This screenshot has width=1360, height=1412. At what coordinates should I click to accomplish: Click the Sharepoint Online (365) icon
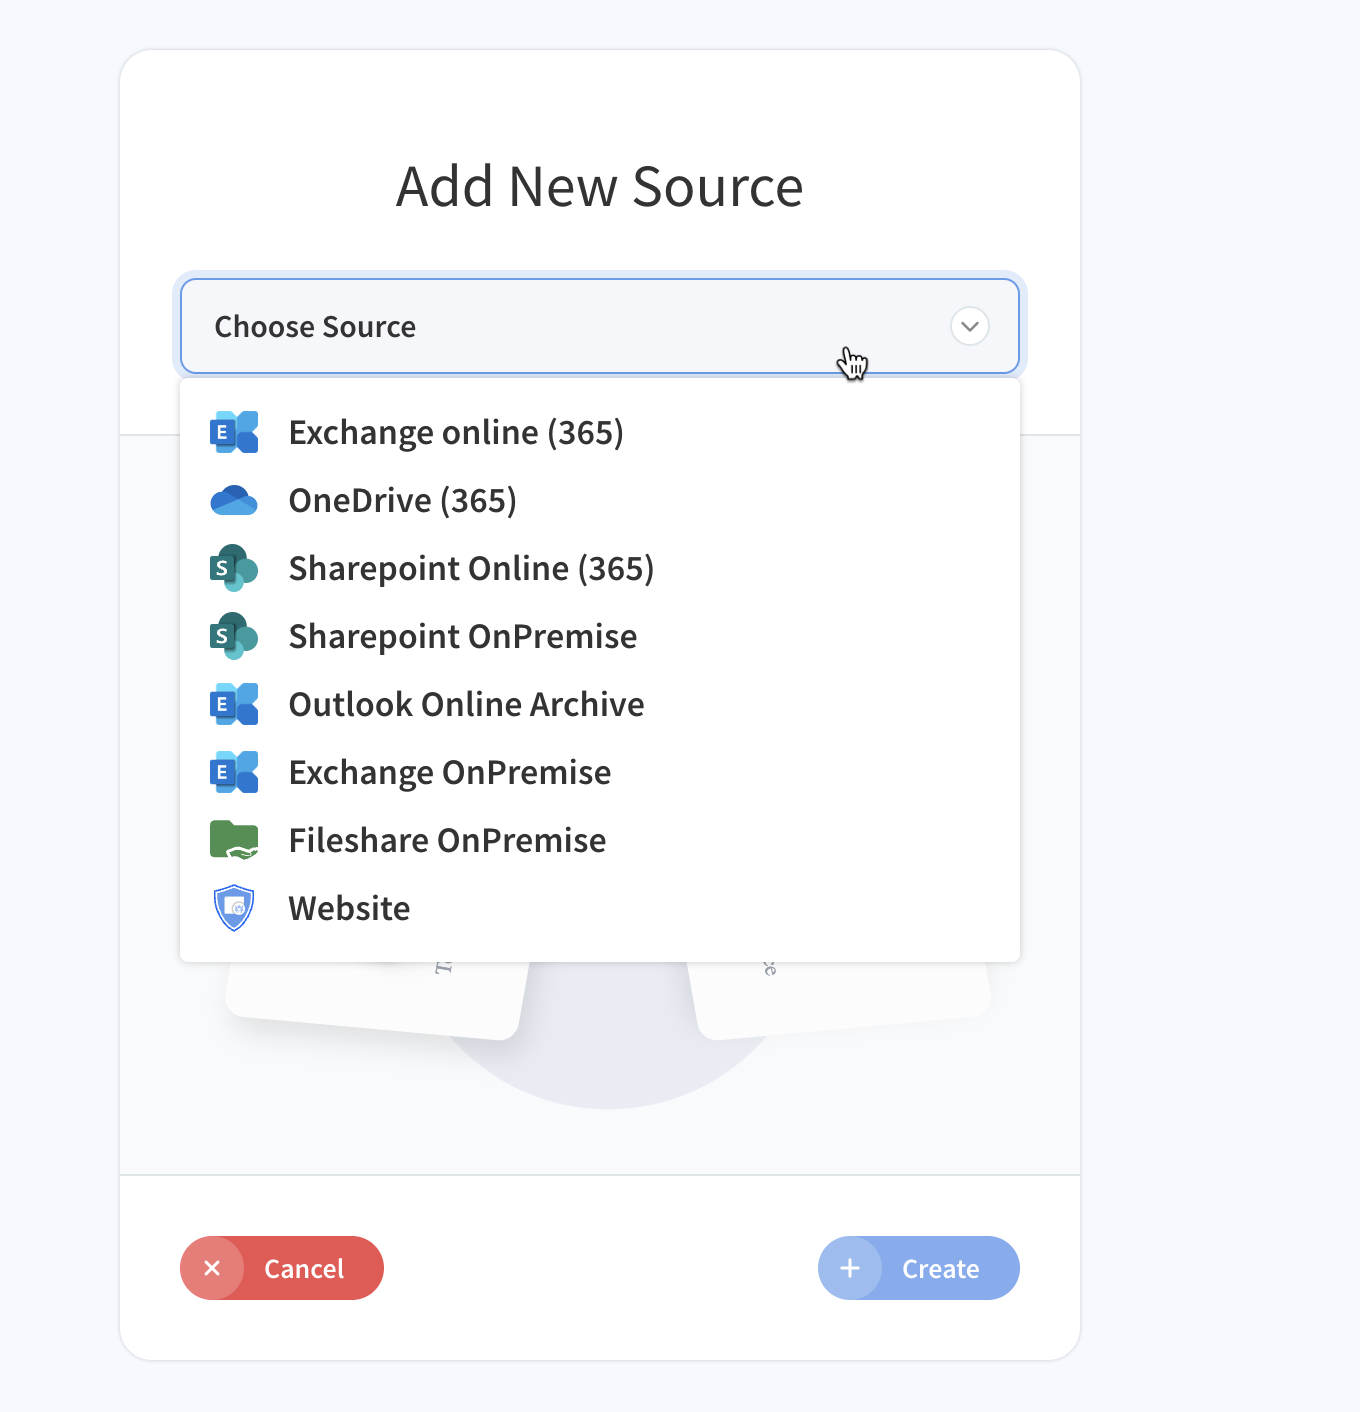pos(234,568)
